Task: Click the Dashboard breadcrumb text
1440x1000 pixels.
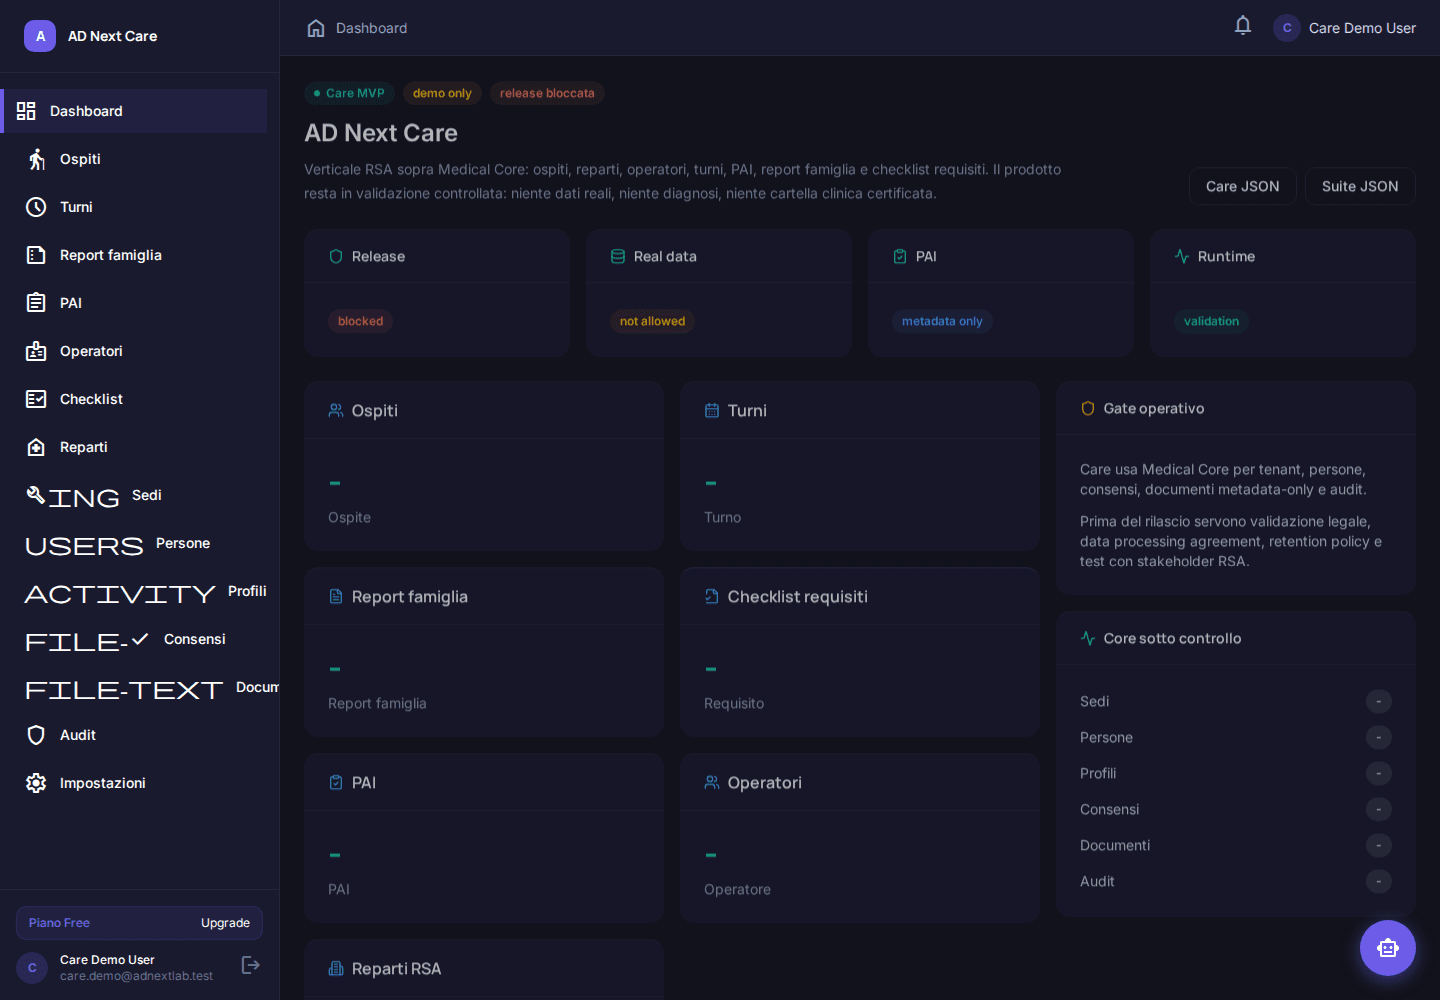Action: (371, 28)
